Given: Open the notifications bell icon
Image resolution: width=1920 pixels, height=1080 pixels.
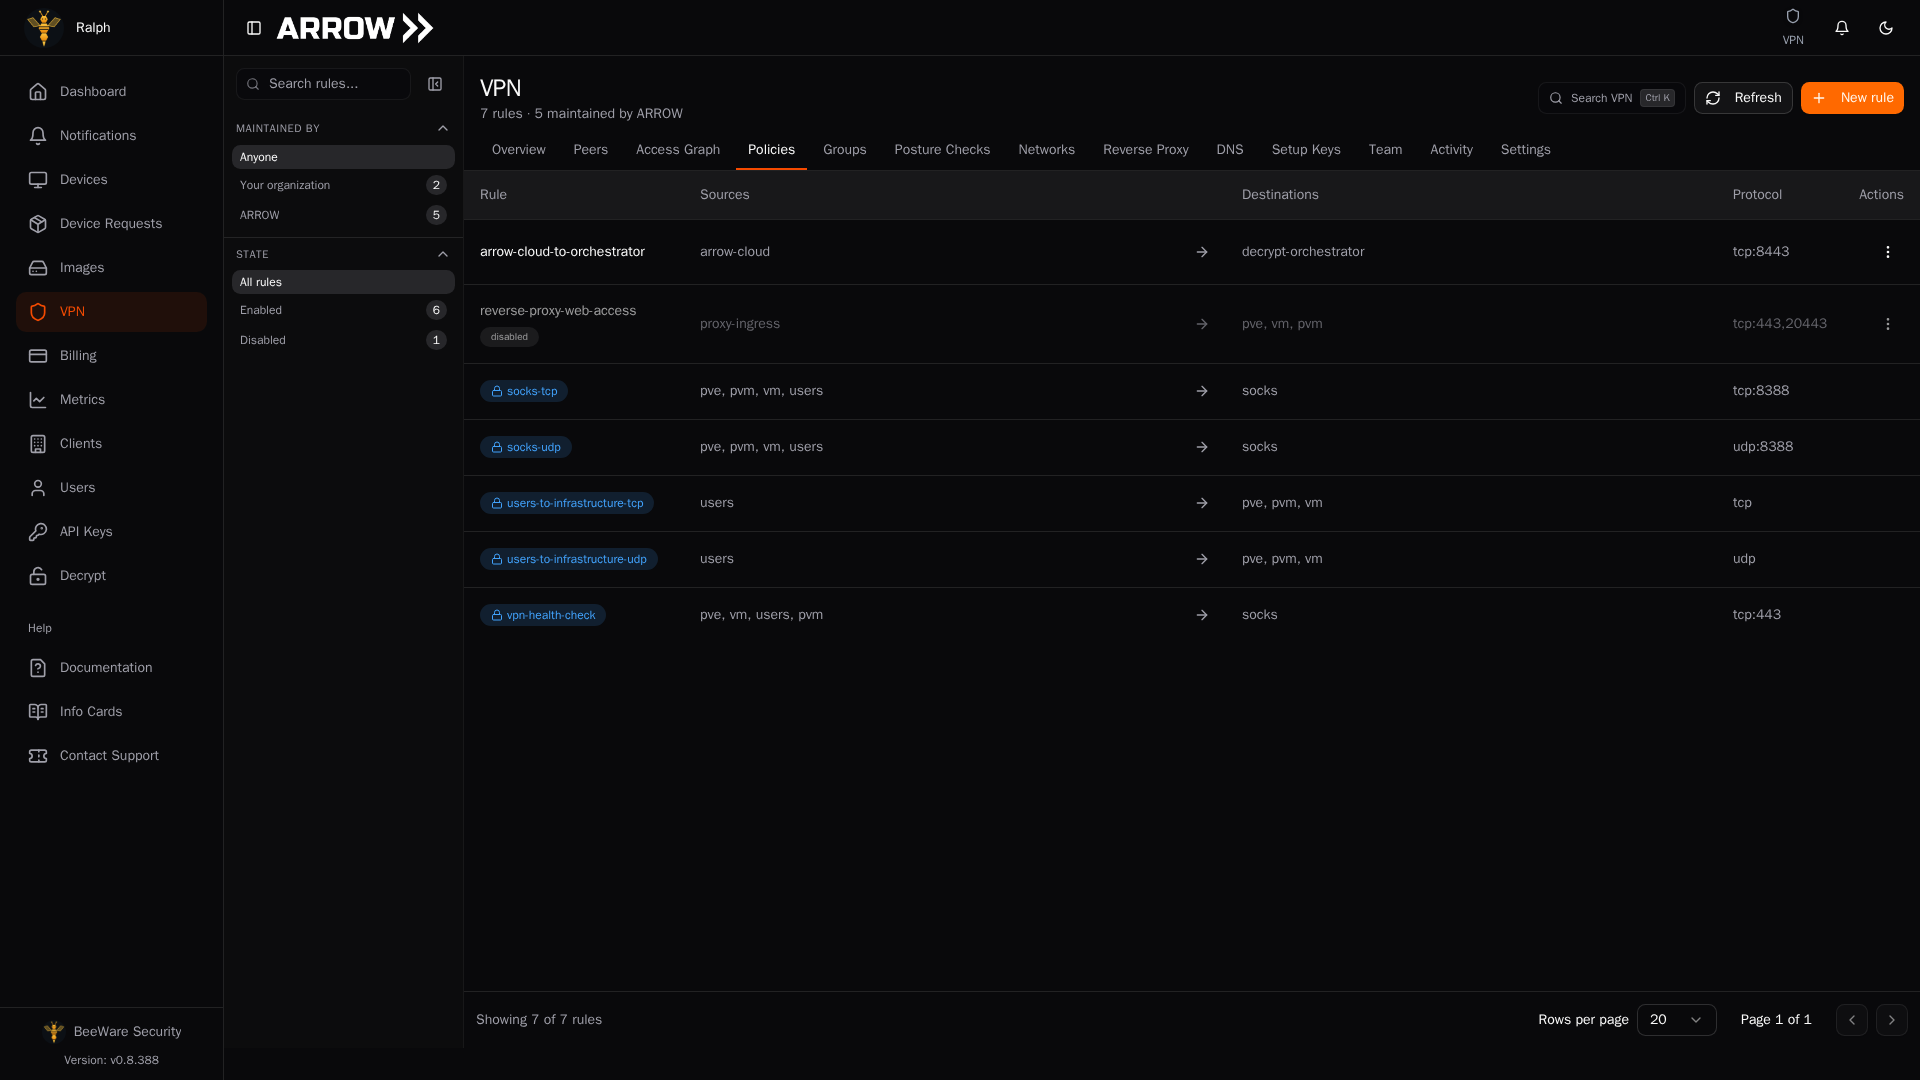Looking at the screenshot, I should (x=1841, y=28).
